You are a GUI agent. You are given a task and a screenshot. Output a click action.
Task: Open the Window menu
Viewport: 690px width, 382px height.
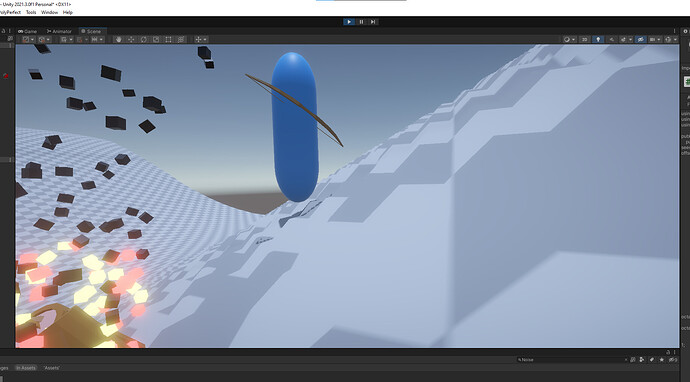49,12
